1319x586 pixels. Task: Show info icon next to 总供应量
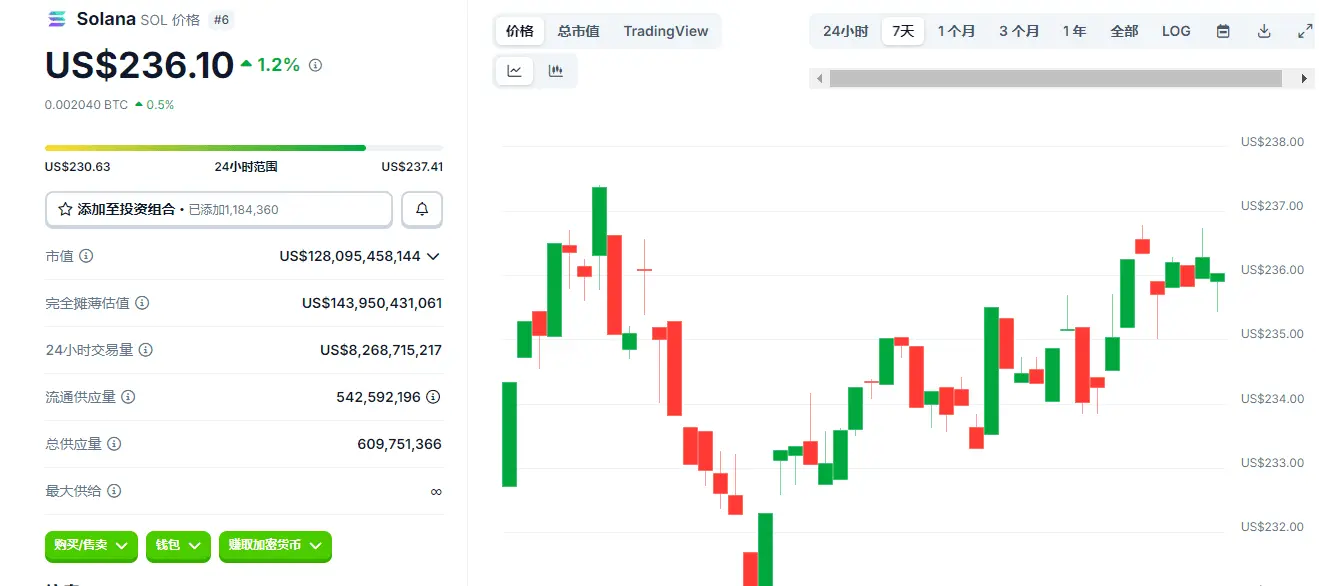pyautogui.click(x=114, y=444)
